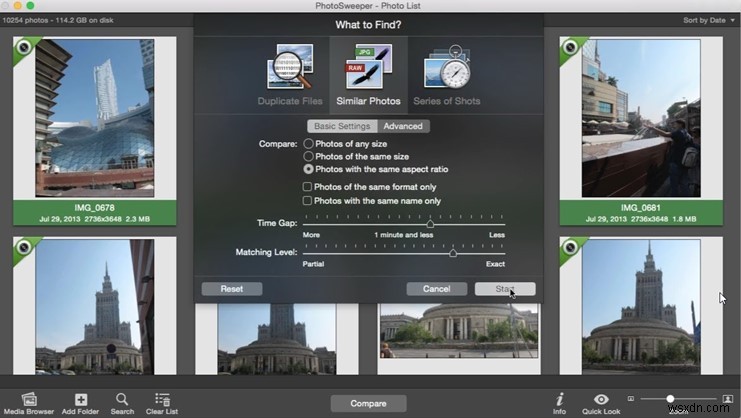
Task: Click the IMG_0681 file name label
Action: (640, 207)
